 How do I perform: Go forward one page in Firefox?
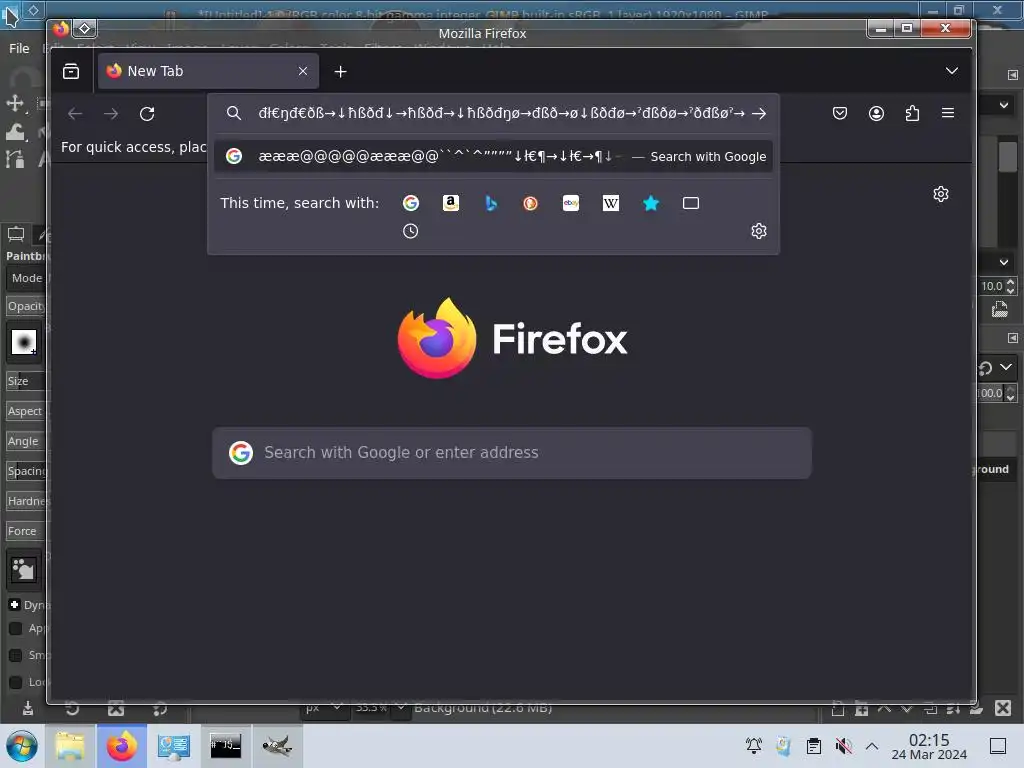(x=111, y=114)
